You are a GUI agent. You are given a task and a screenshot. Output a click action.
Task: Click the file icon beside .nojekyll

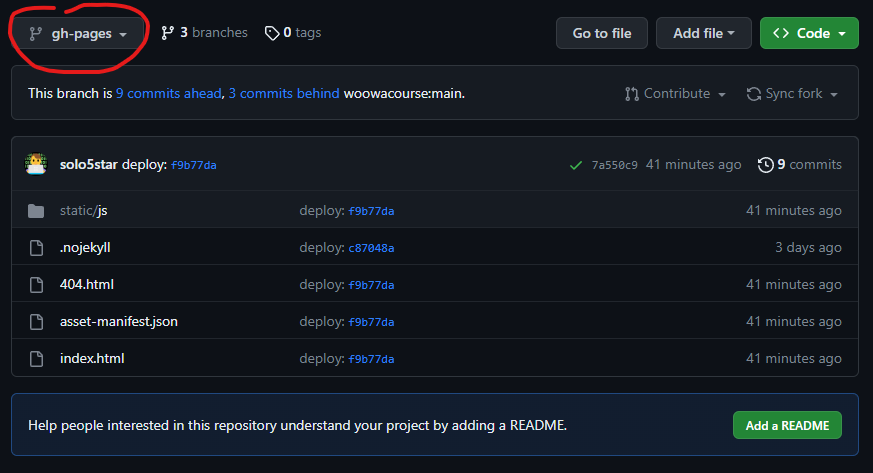click(x=36, y=248)
